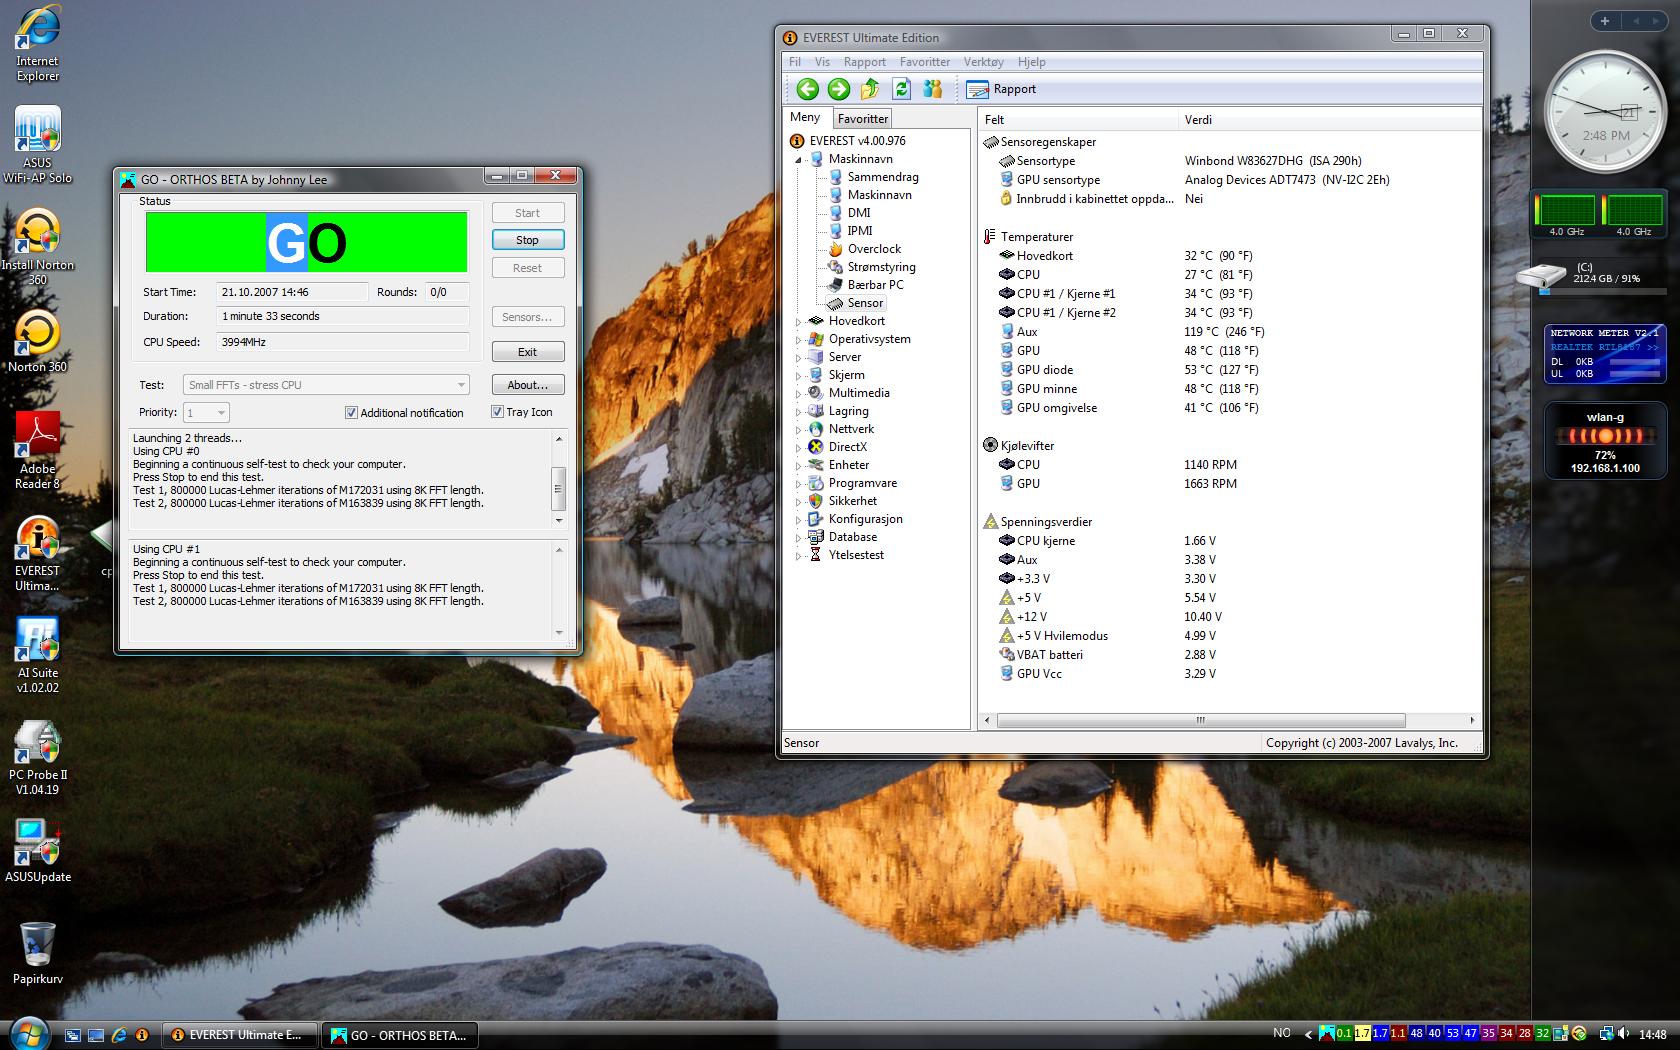Click the first ORTHOS log vertical scrollbar thumb

pos(558,489)
